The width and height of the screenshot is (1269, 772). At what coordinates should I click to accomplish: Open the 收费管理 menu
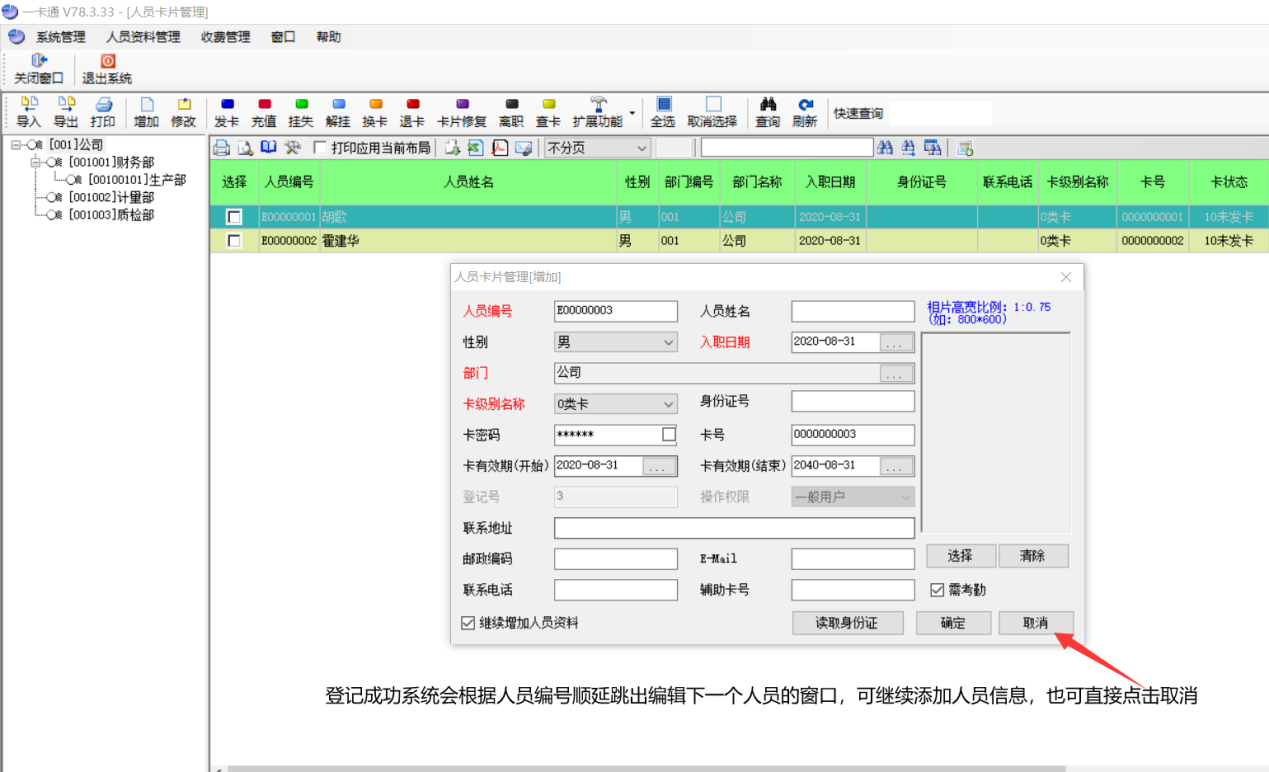[x=225, y=37]
